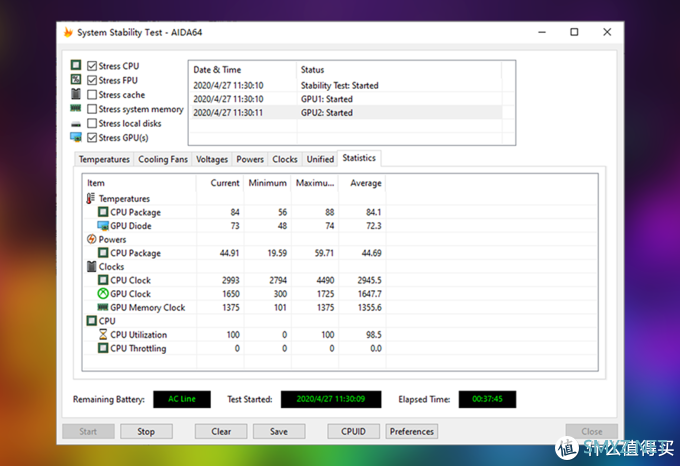Click the AC Line battery status field
This screenshot has height=466, width=680.
point(182,399)
